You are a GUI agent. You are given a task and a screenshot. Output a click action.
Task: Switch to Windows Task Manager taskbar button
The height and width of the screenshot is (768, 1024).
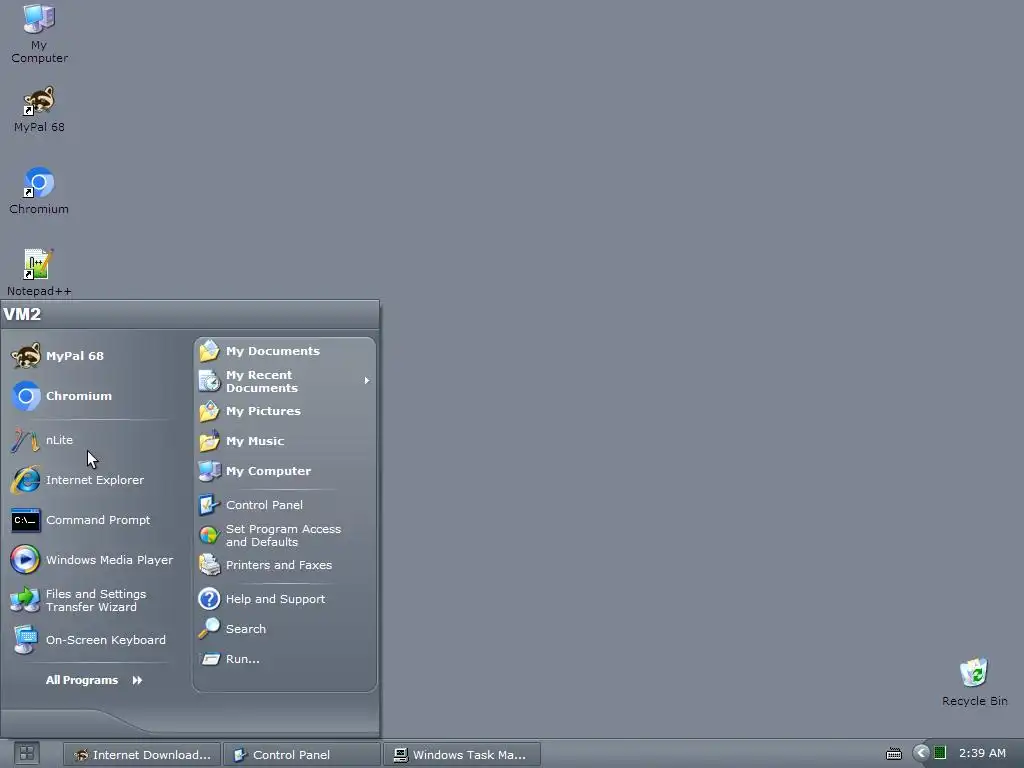tap(462, 754)
